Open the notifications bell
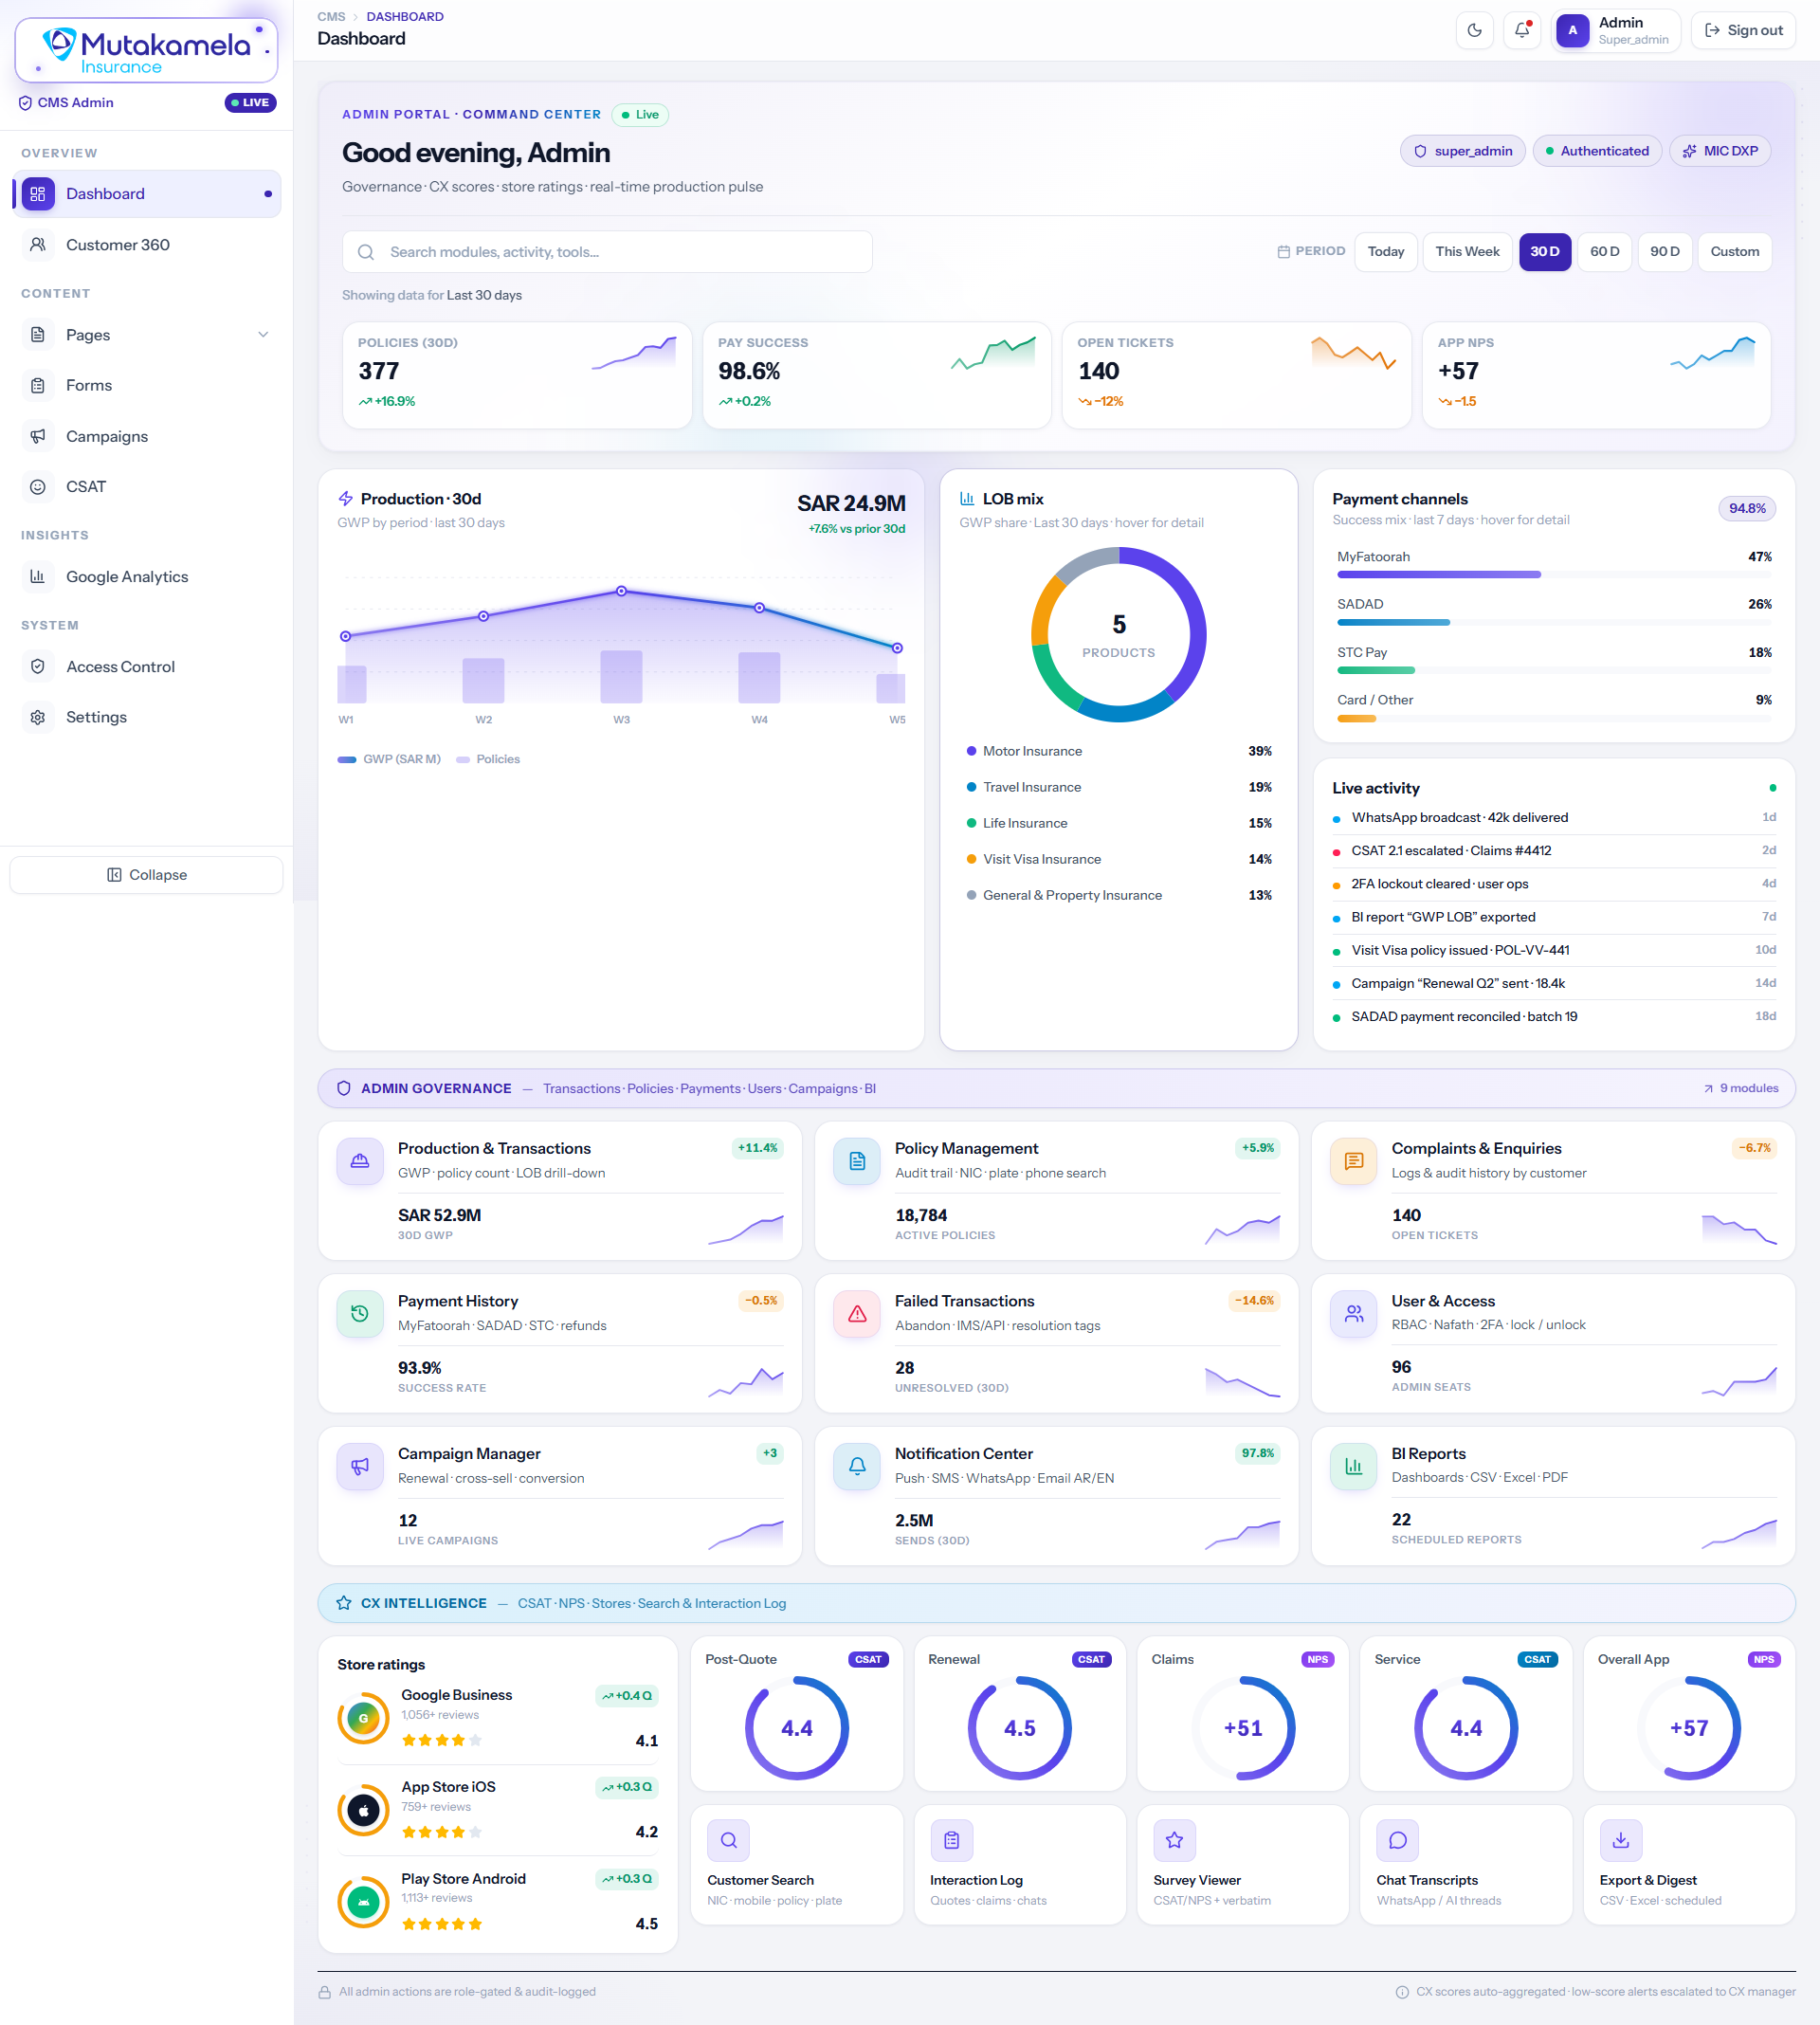 click(1522, 30)
